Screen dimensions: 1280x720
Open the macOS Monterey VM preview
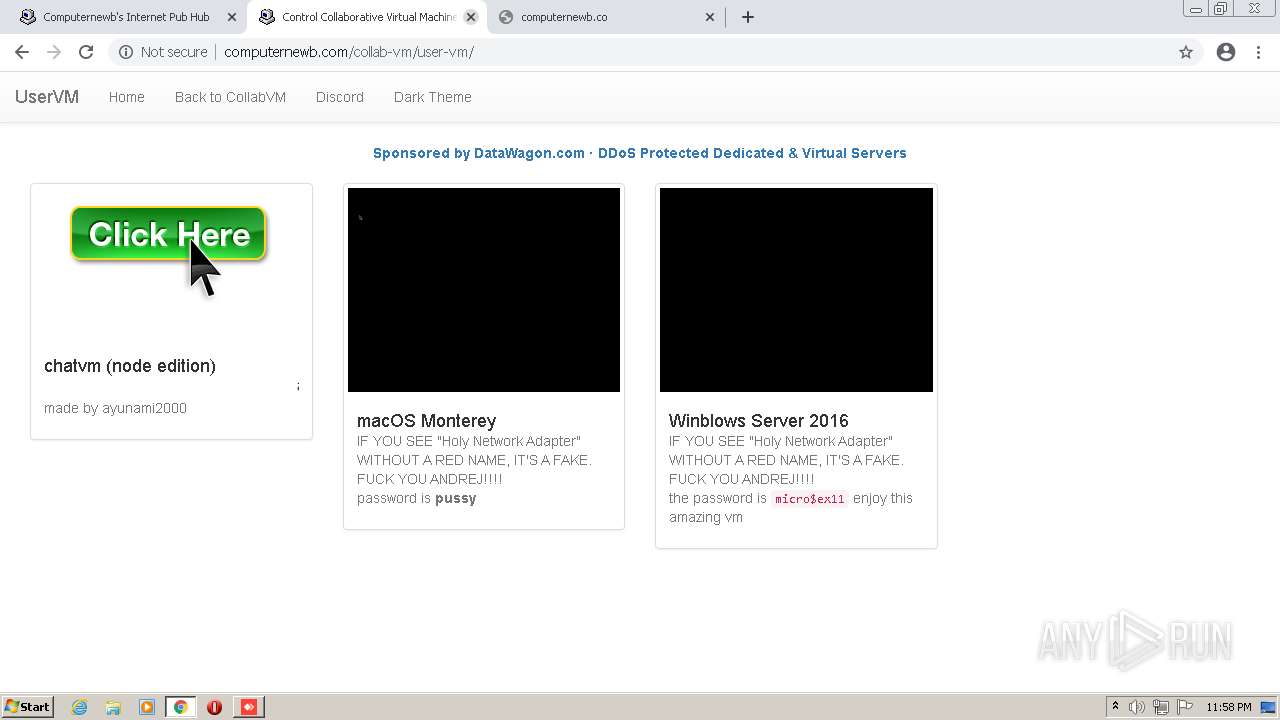coord(484,290)
